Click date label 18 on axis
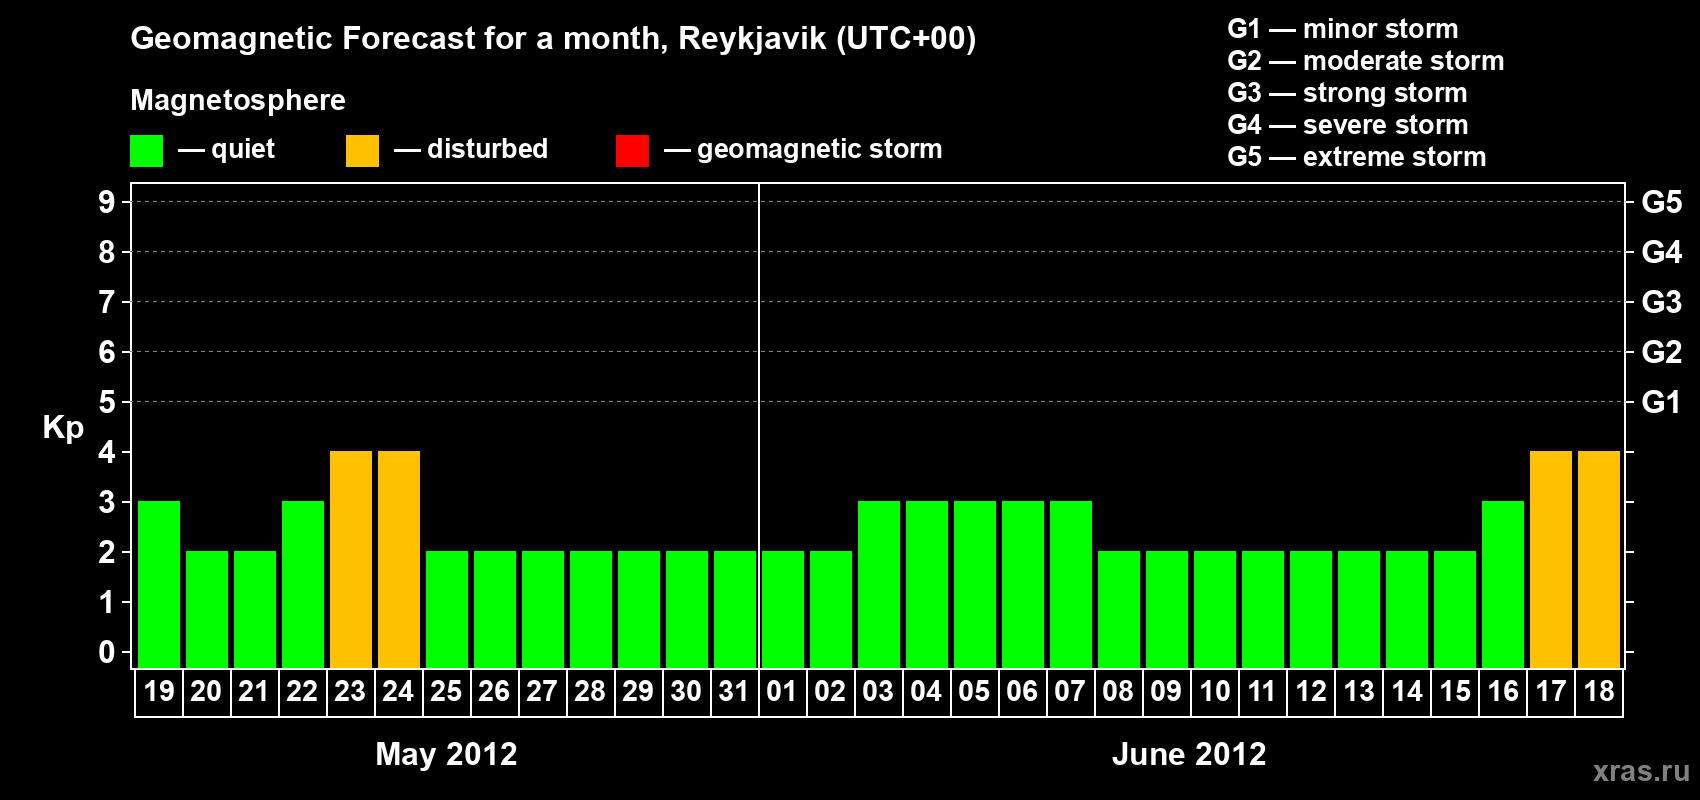The image size is (1700, 800). (1599, 692)
